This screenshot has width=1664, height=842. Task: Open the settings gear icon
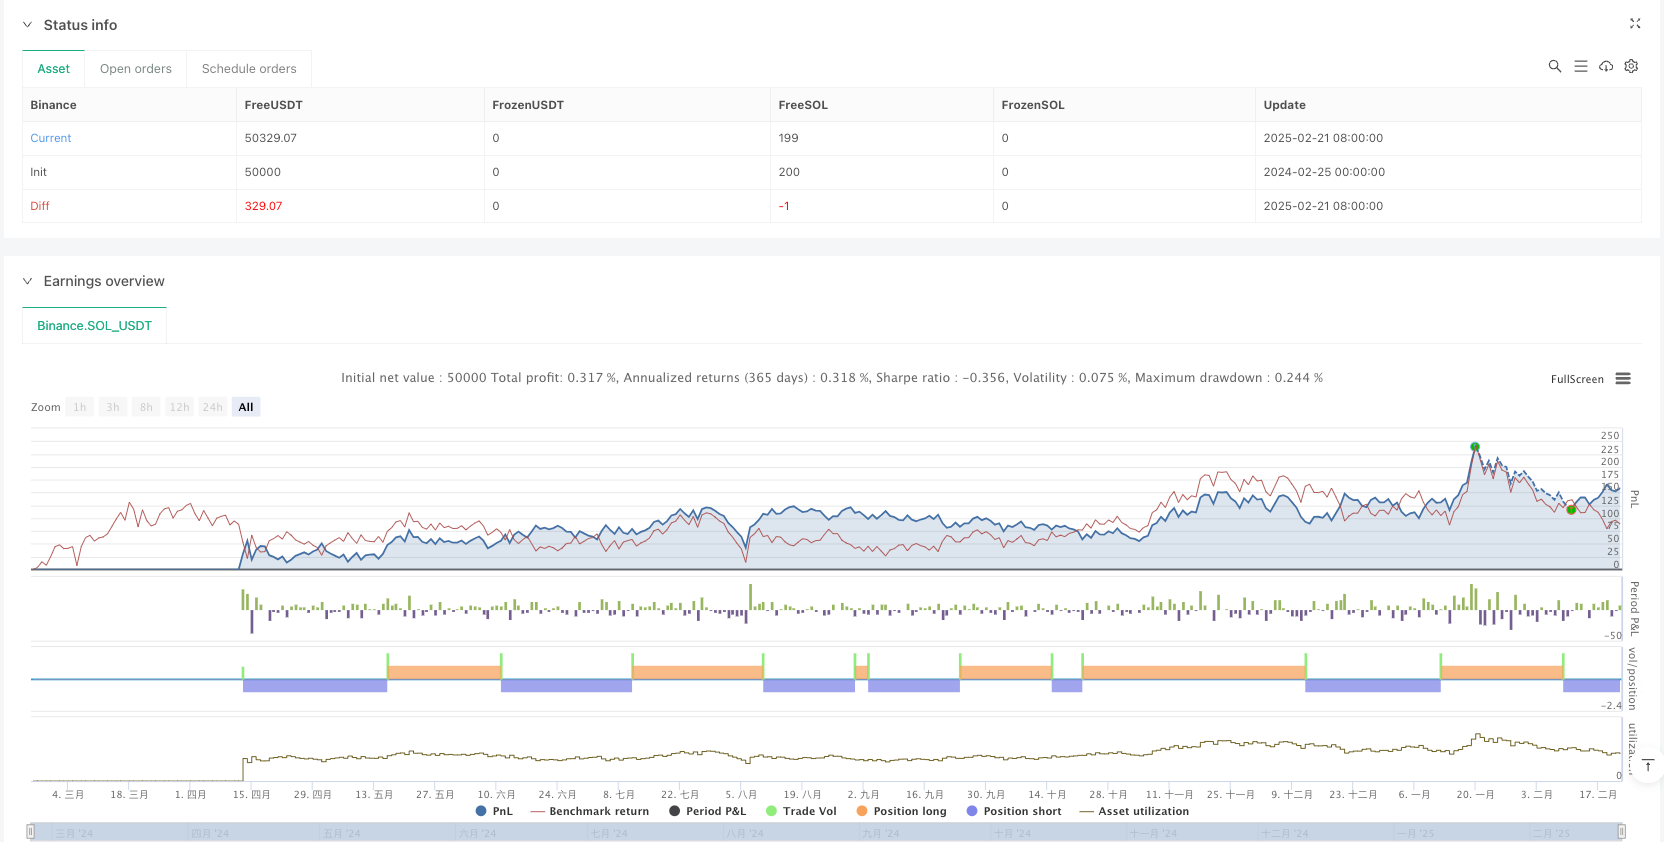[x=1631, y=66]
